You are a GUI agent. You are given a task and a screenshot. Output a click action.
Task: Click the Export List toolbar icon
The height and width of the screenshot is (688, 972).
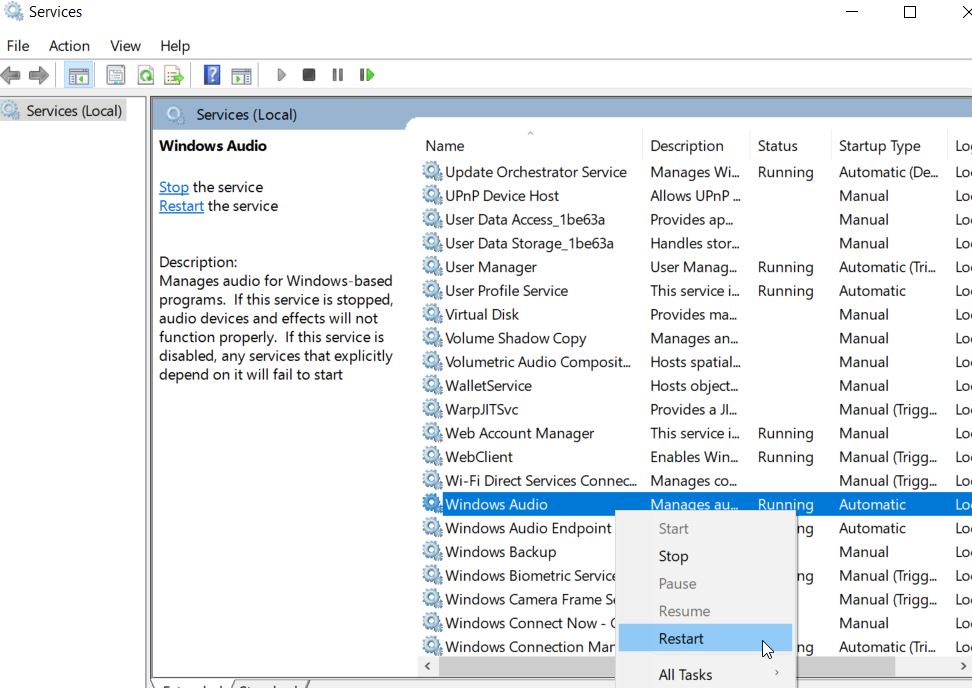(x=174, y=76)
